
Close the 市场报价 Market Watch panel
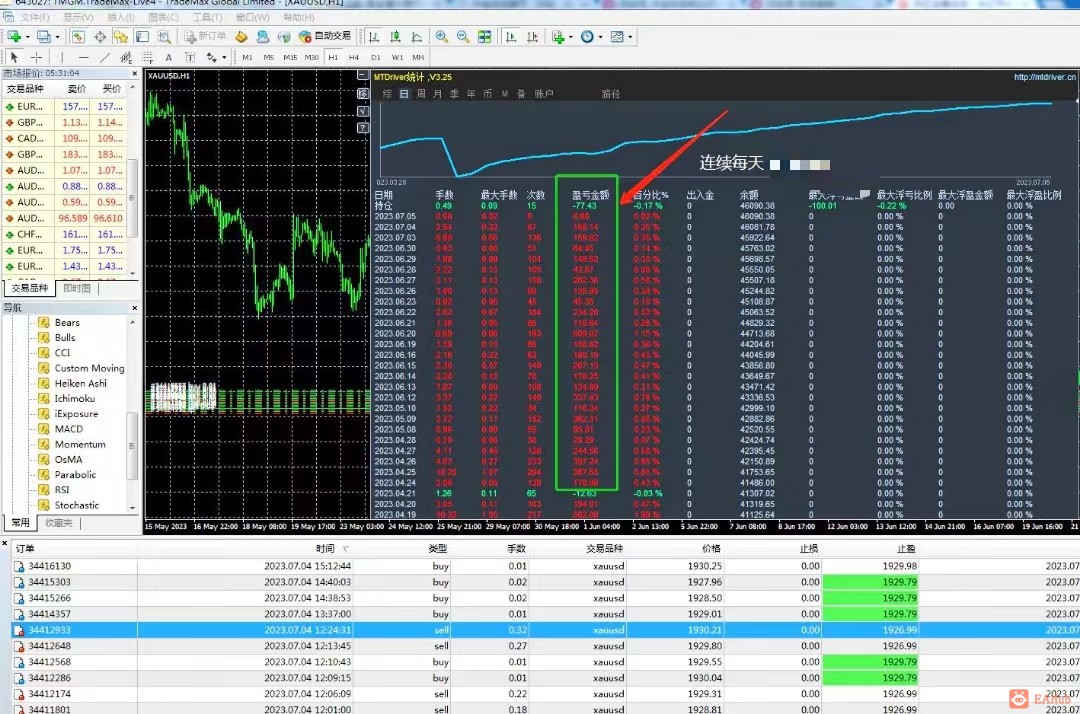tap(134, 73)
